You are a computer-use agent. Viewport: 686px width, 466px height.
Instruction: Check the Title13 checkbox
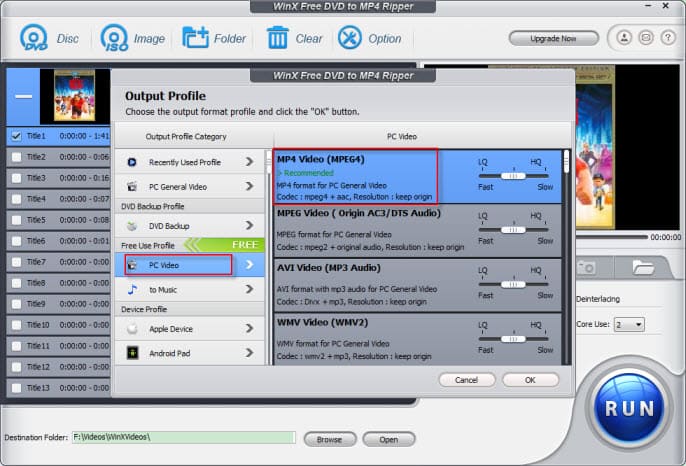click(x=16, y=388)
